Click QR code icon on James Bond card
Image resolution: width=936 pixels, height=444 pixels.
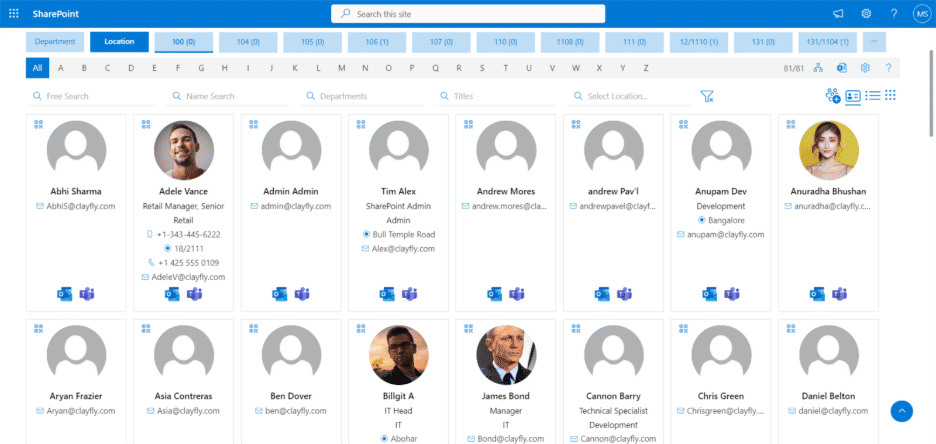tap(469, 328)
